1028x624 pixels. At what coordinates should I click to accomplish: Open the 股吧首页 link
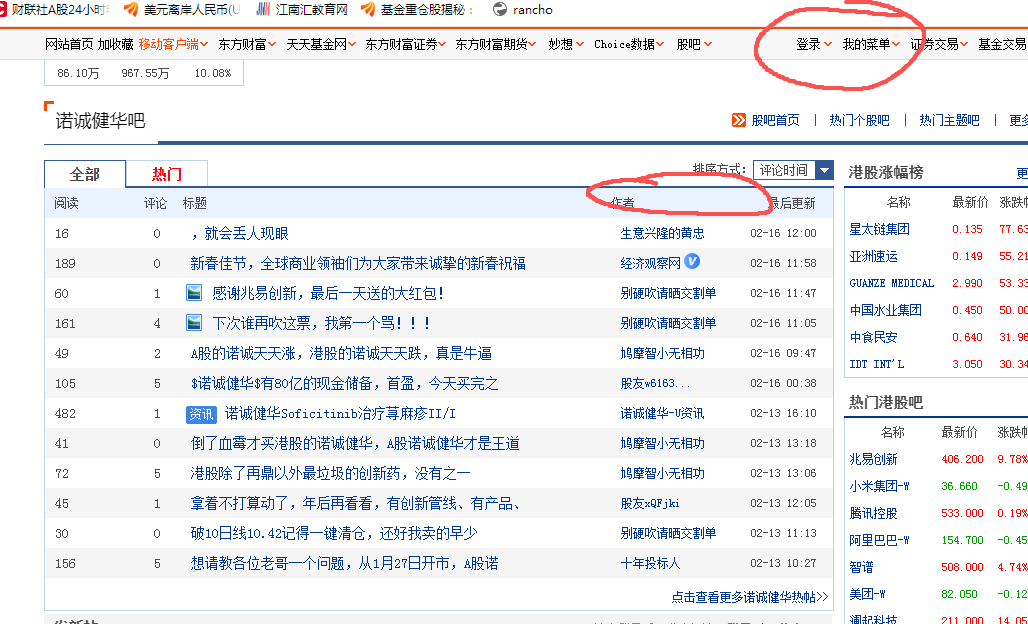[776, 121]
